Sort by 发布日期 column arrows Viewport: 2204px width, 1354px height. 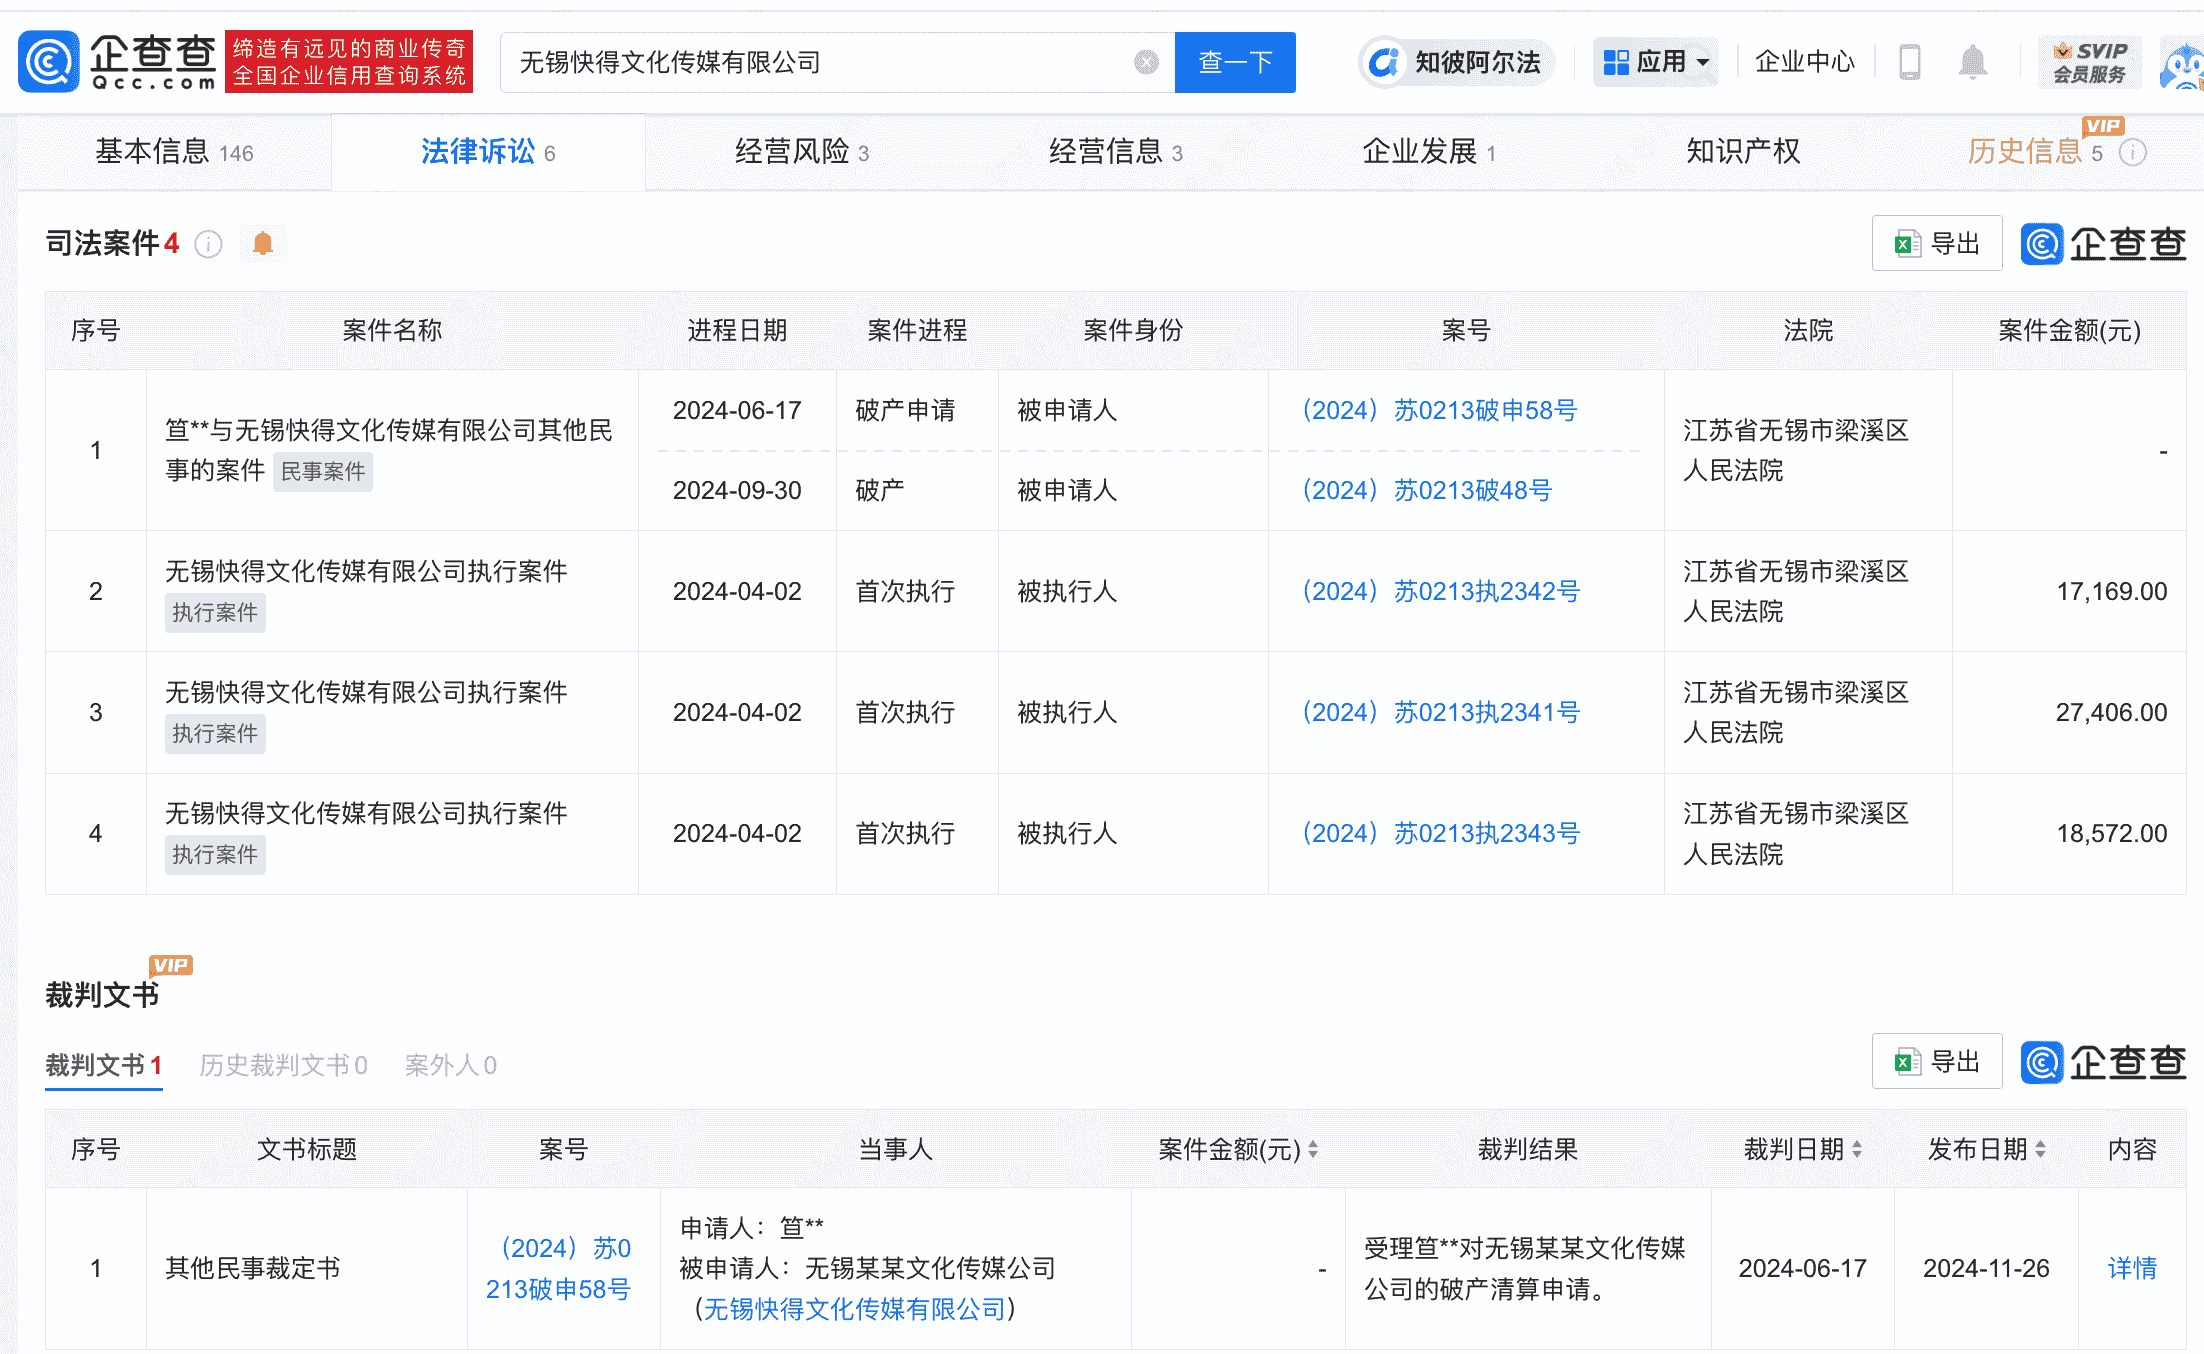[2041, 1150]
